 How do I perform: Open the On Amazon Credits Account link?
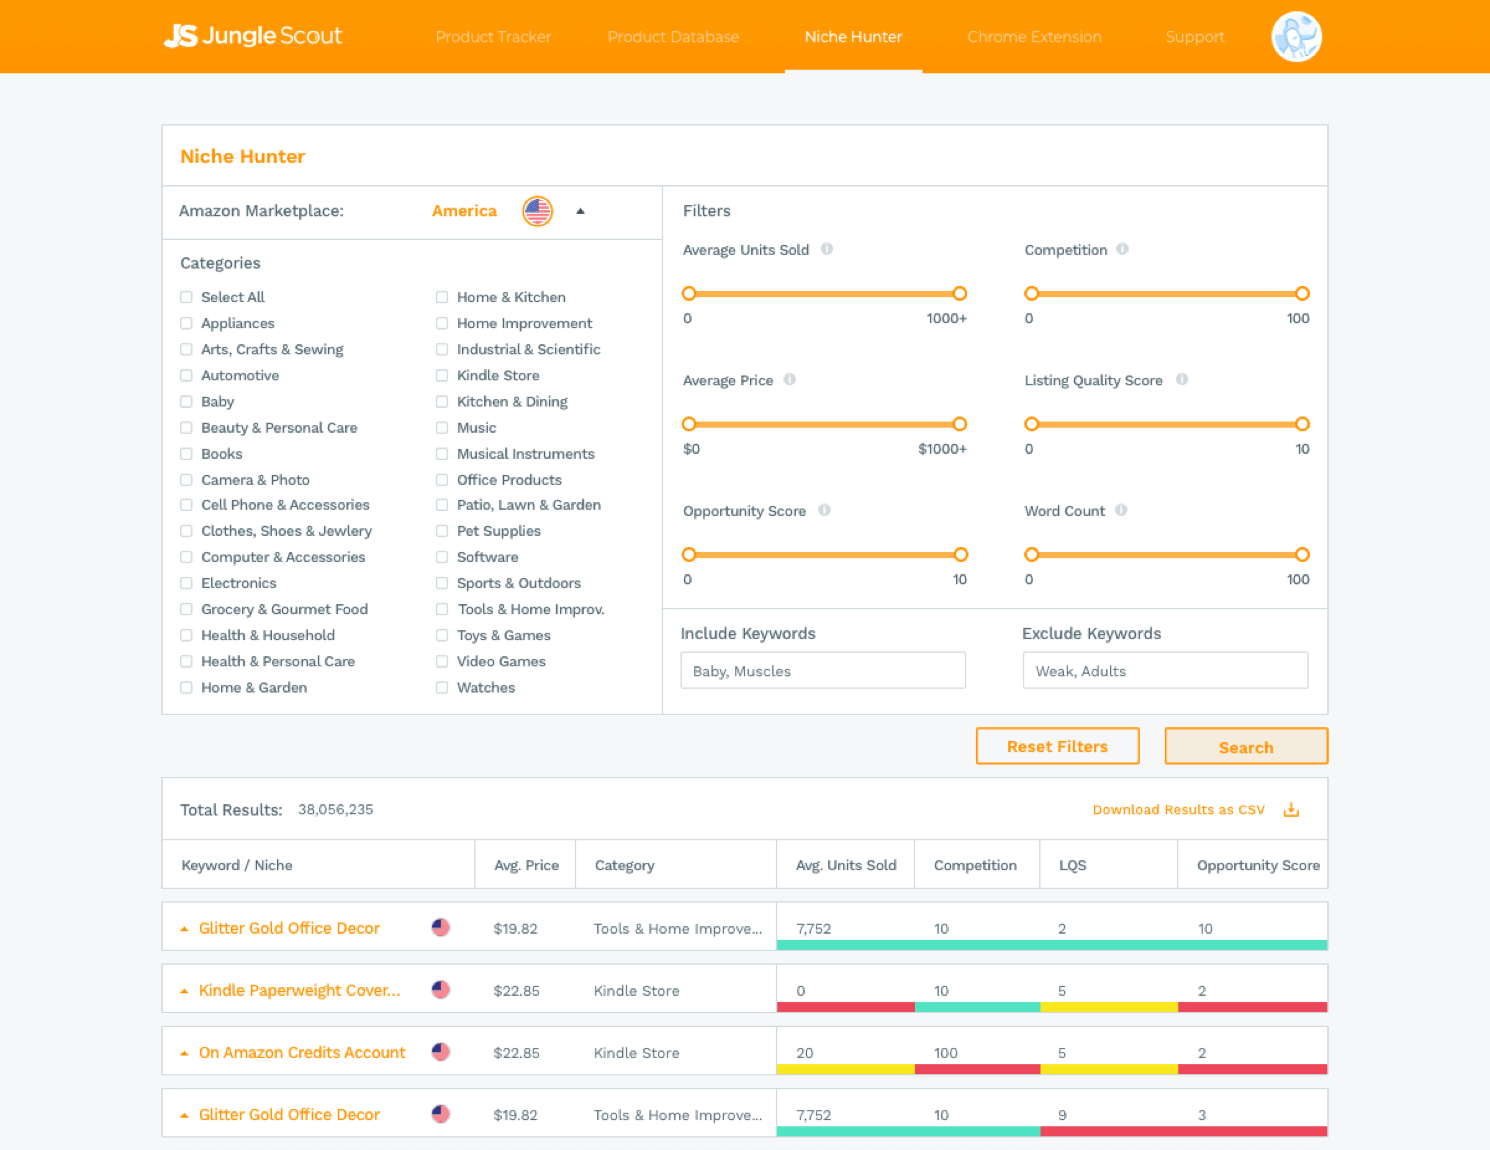point(302,1052)
